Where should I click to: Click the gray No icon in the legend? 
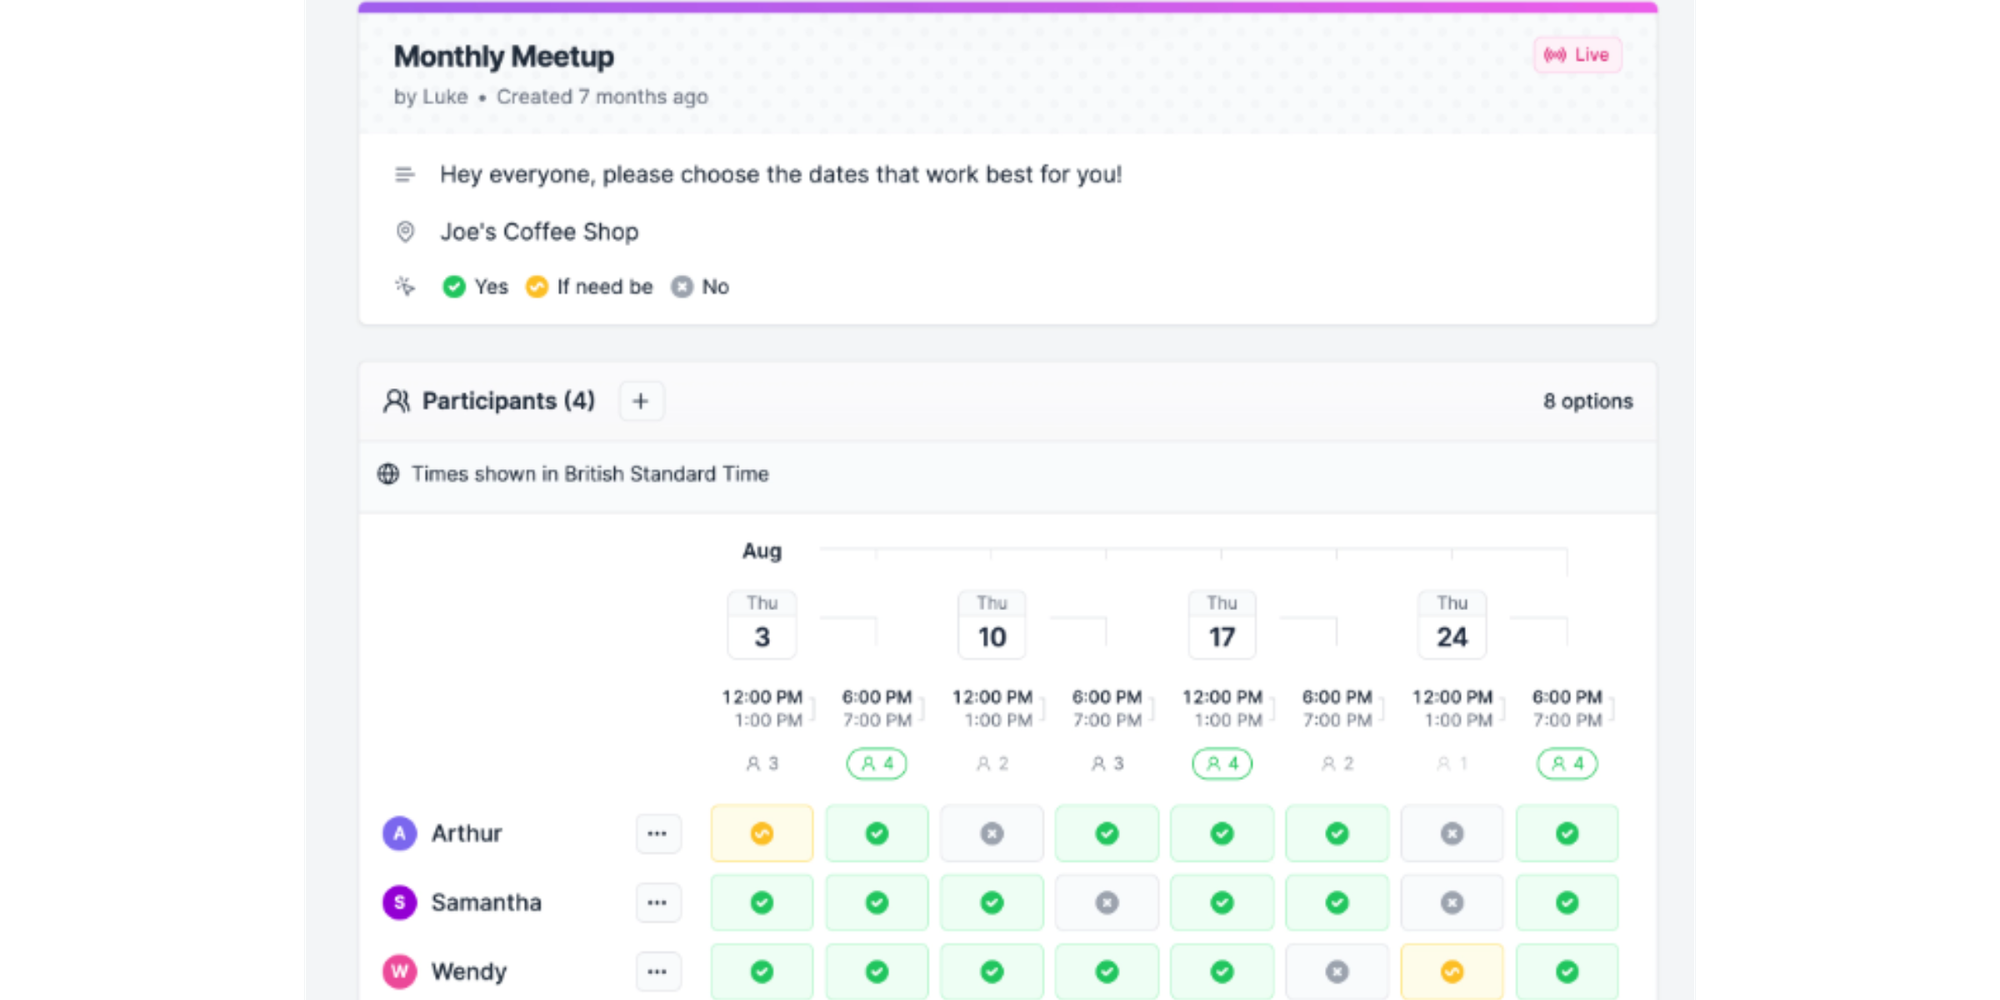click(x=683, y=287)
